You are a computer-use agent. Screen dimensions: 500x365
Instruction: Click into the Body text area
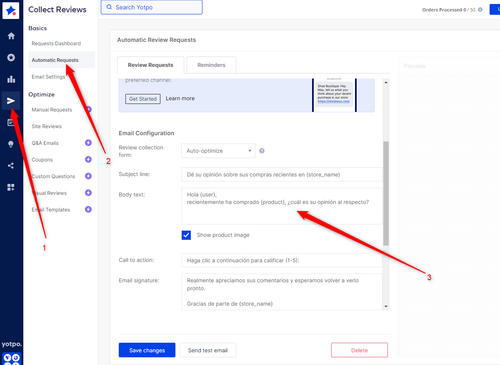point(282,206)
